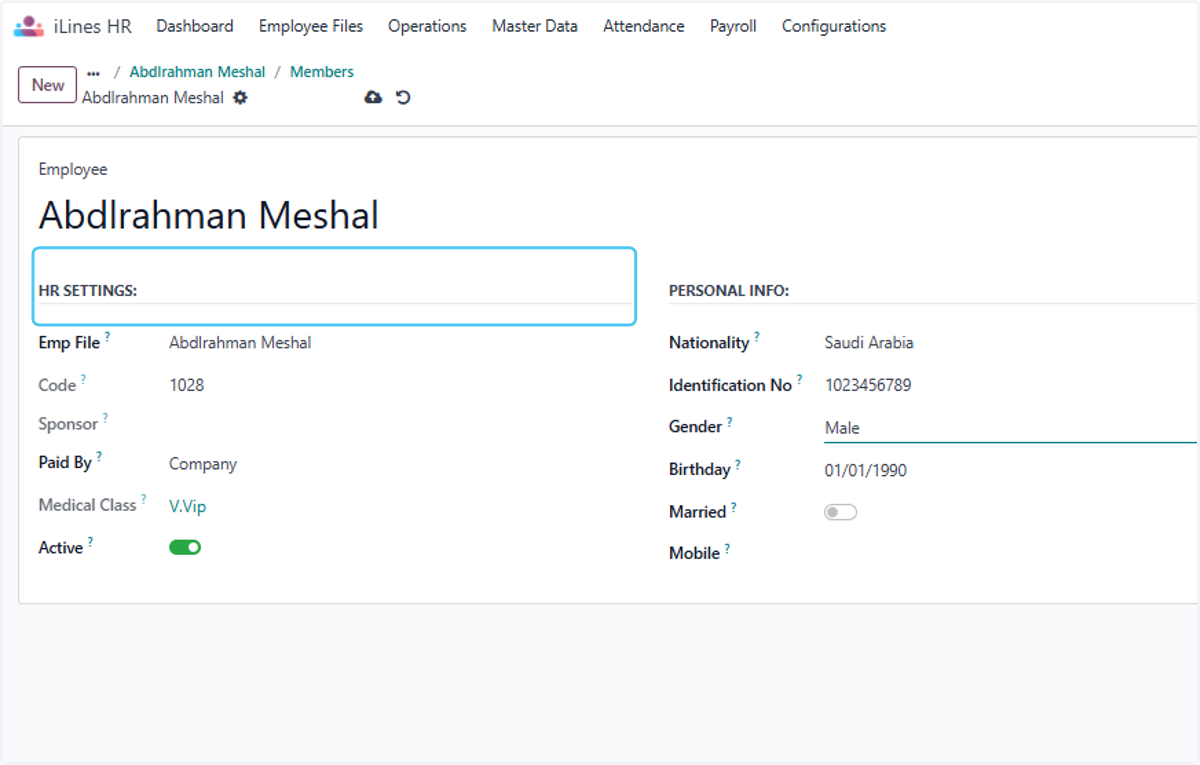1200x765 pixels.
Task: Click help tooltip icon next to Gender
Action: tap(730, 421)
